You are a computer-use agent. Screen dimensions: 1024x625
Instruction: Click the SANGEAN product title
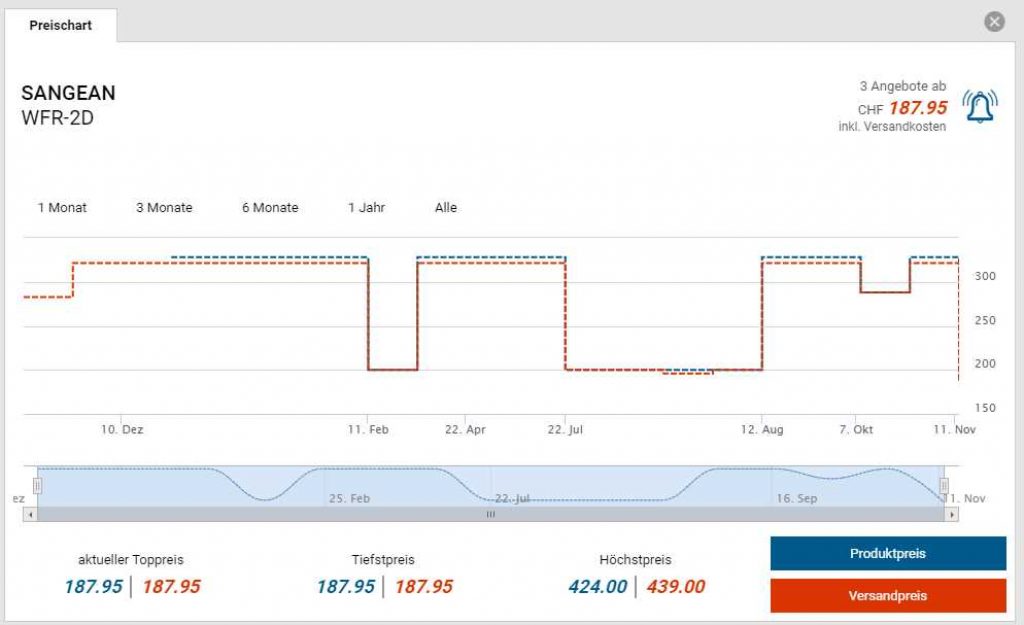pos(68,93)
